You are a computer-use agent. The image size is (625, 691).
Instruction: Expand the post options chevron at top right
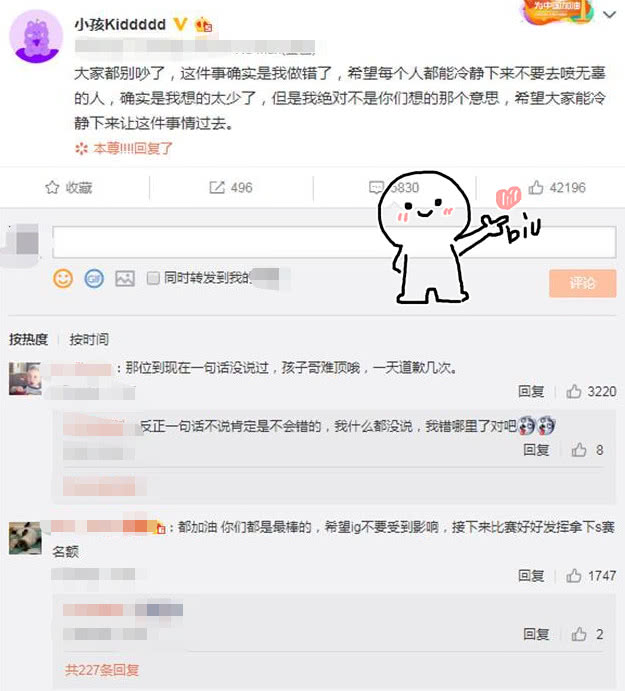[x=610, y=15]
